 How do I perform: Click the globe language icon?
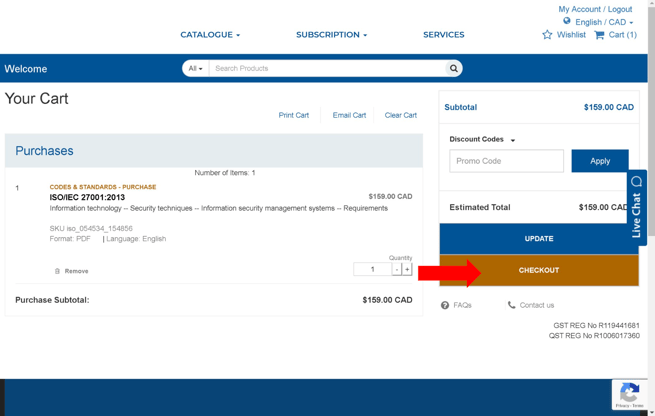pyautogui.click(x=567, y=21)
